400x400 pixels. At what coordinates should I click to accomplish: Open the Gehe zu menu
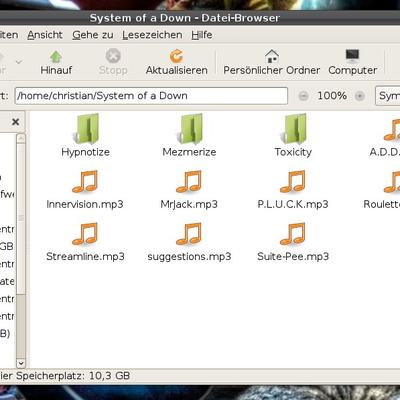point(93,35)
